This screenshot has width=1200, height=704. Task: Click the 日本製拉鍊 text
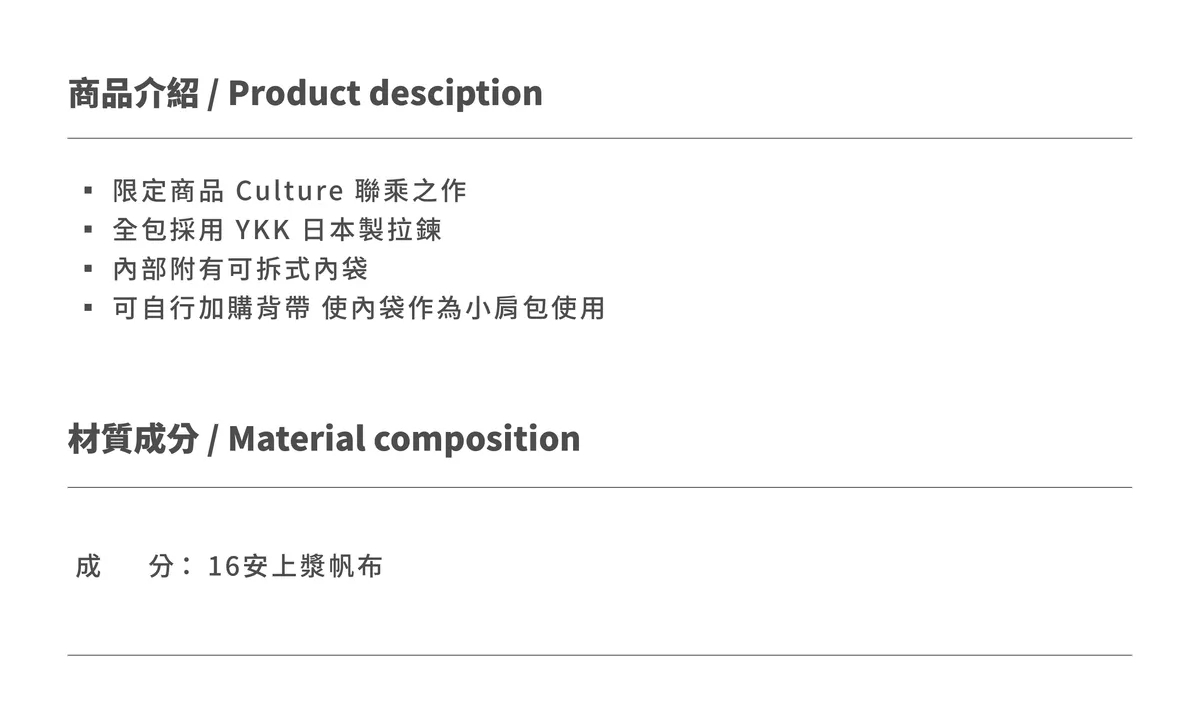372,230
